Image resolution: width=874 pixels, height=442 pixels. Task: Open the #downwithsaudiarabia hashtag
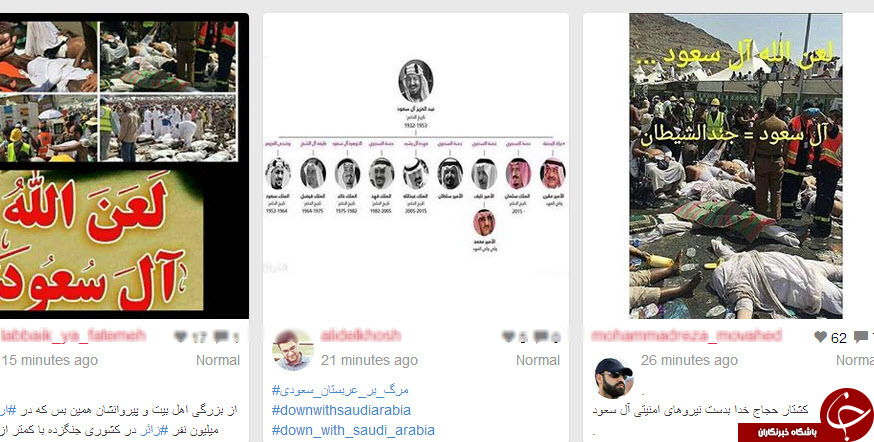click(x=341, y=410)
